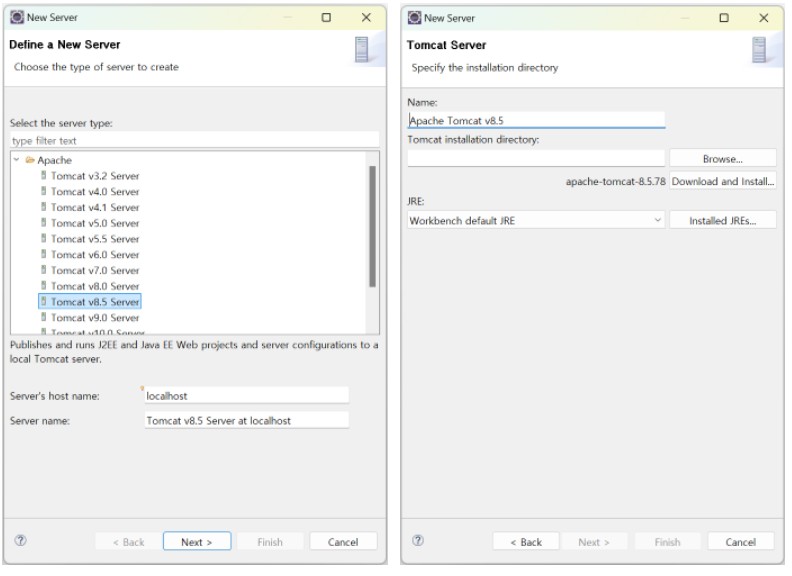
Task: Click the Apache folder icon
Action: pos(30,160)
